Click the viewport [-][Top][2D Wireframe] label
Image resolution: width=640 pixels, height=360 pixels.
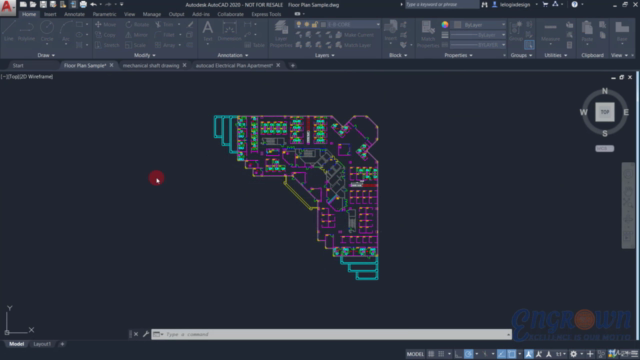tap(27, 76)
